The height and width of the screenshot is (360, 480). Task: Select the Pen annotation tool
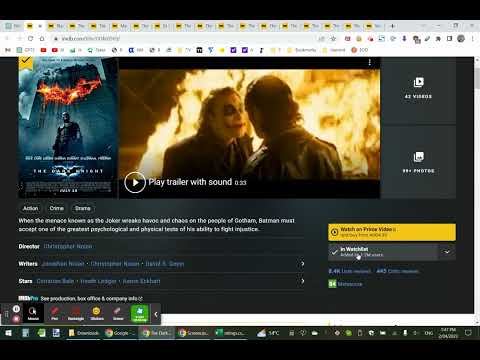click(55, 314)
